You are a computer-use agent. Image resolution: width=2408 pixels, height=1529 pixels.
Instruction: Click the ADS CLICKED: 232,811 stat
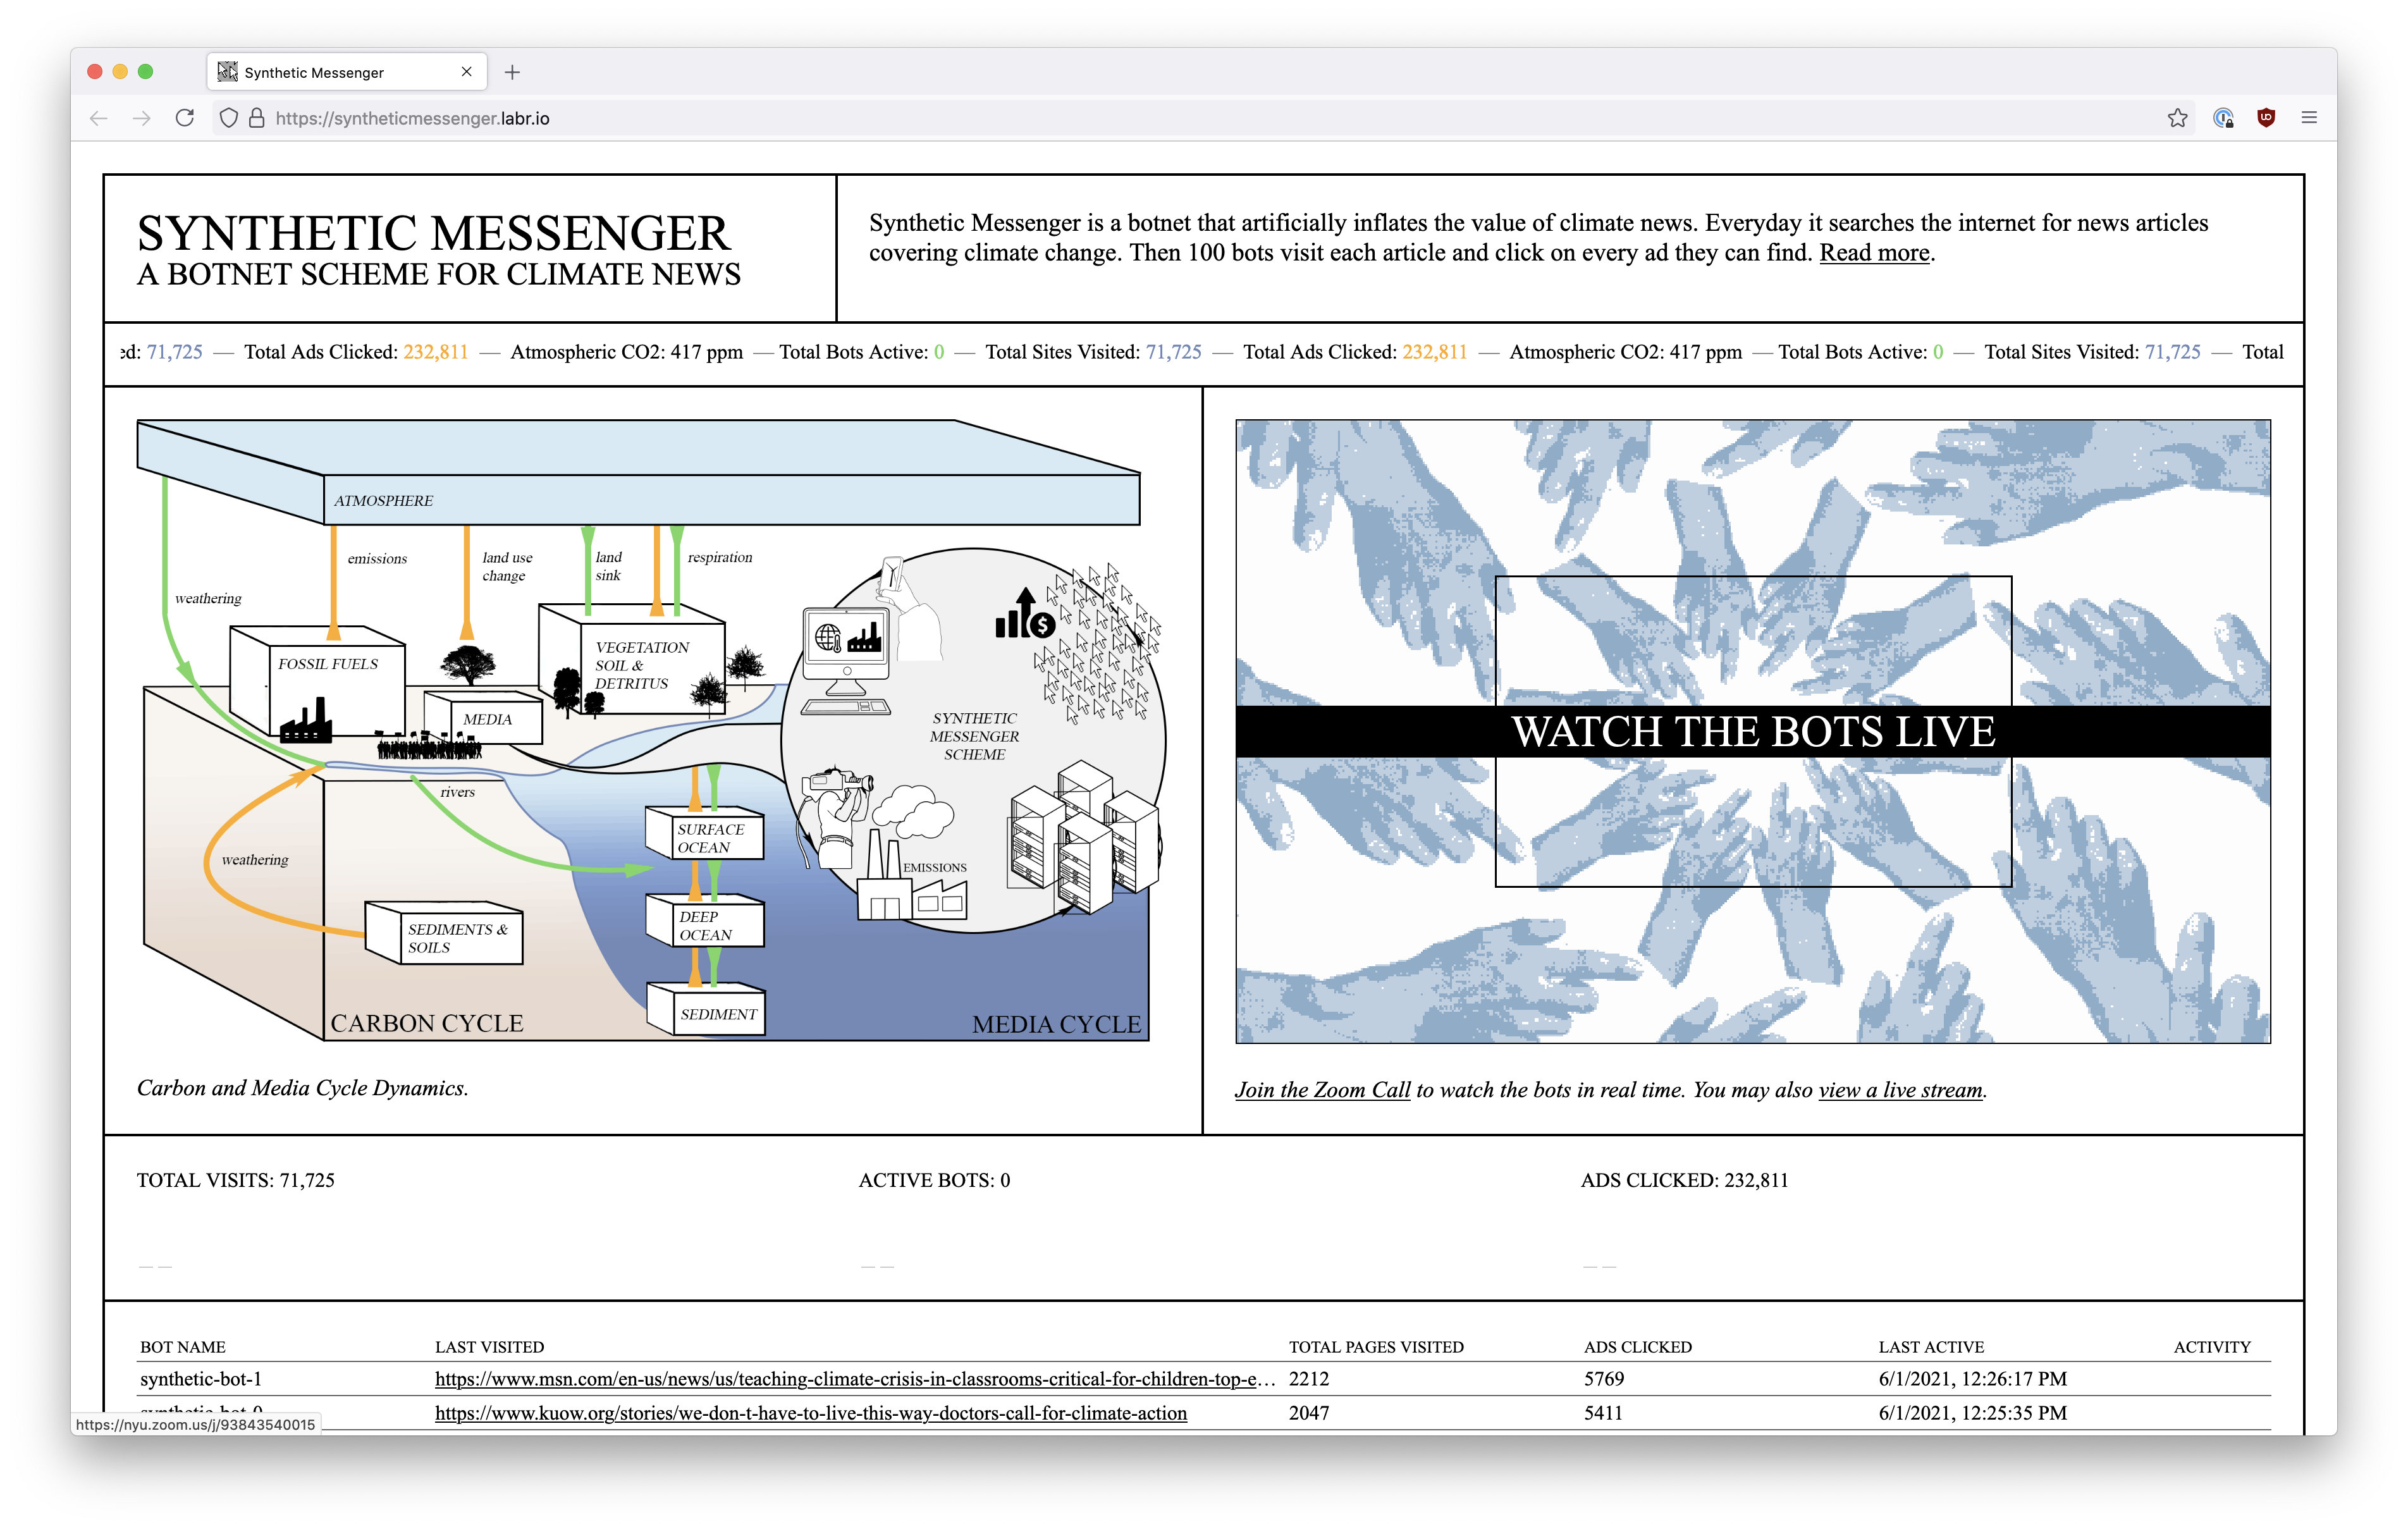tap(1684, 1180)
